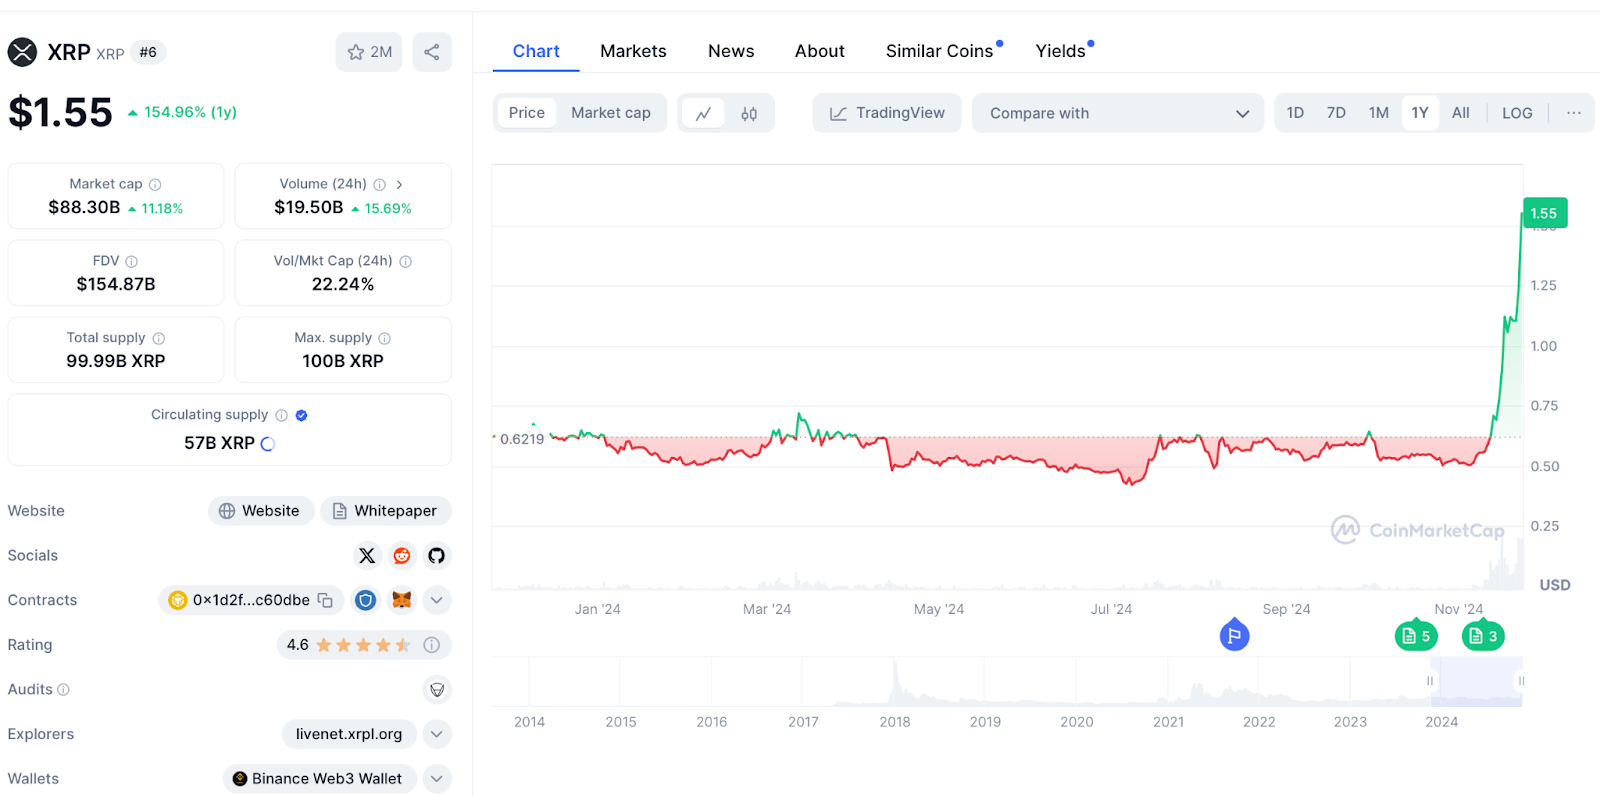Switch chart to Price view

click(527, 113)
